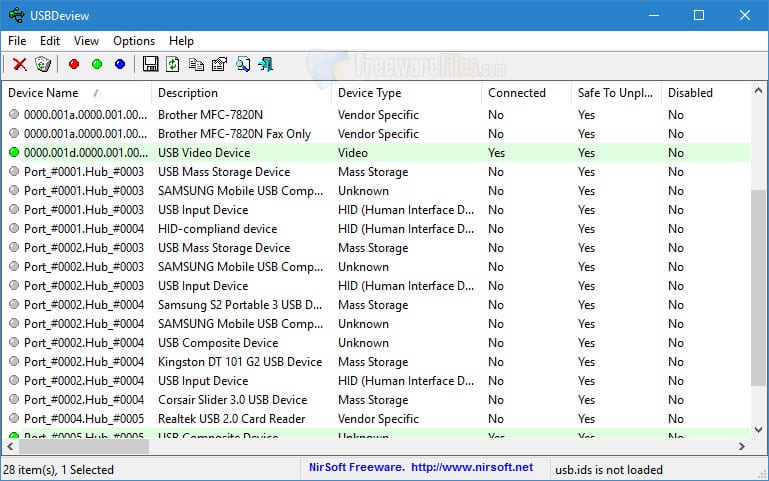Sort by Safe To Unplug column header
This screenshot has height=481, width=769.
[616, 93]
